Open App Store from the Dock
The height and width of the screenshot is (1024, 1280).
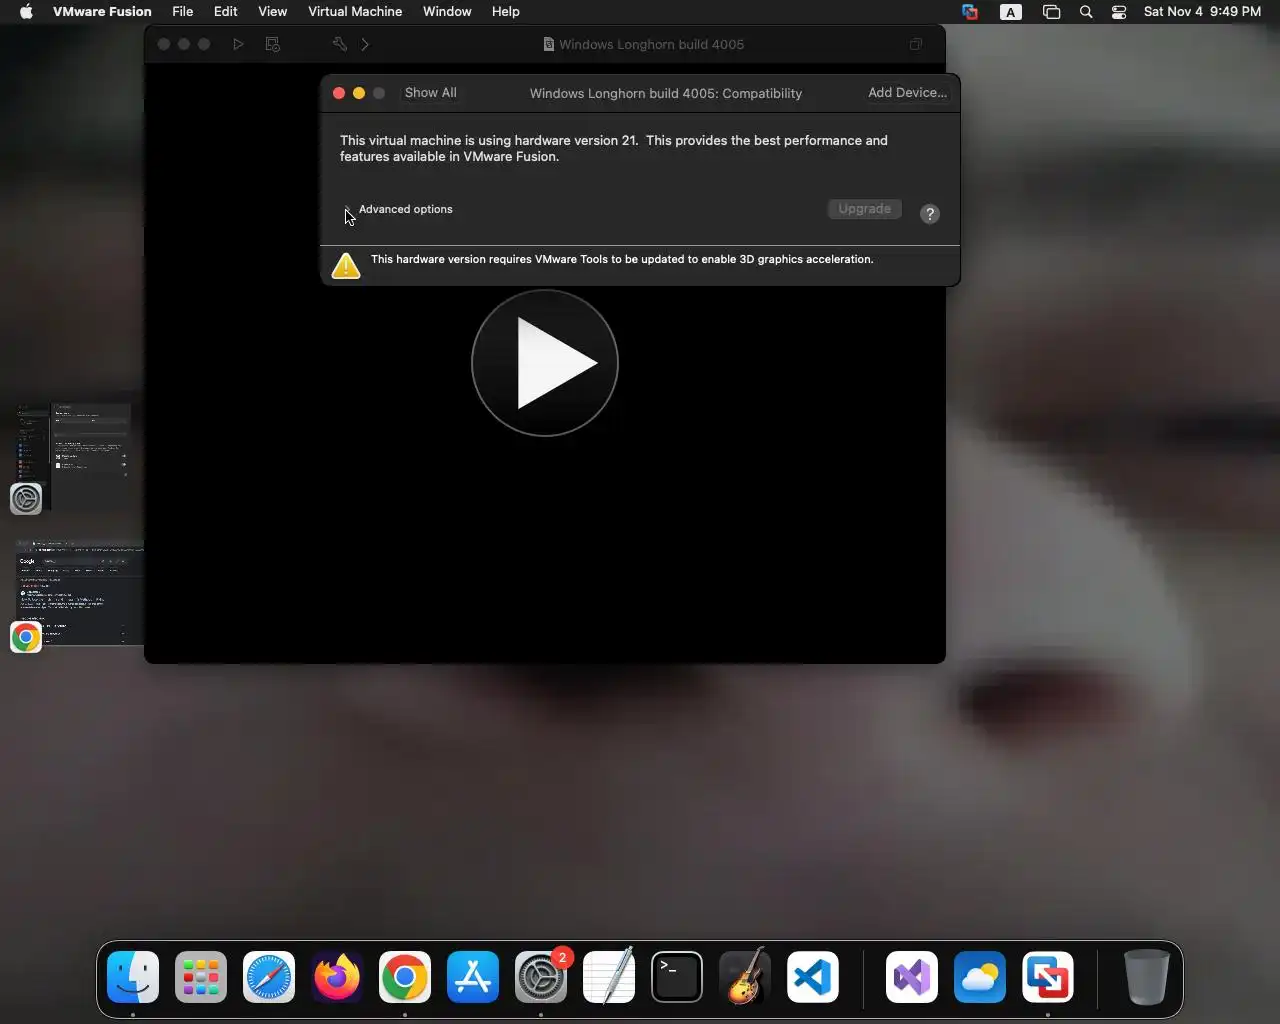pos(473,977)
